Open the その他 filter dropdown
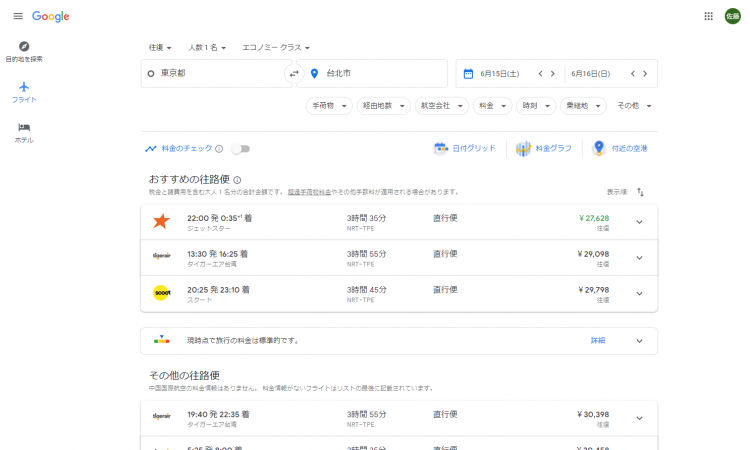Image resolution: width=750 pixels, height=450 pixels. tap(634, 106)
